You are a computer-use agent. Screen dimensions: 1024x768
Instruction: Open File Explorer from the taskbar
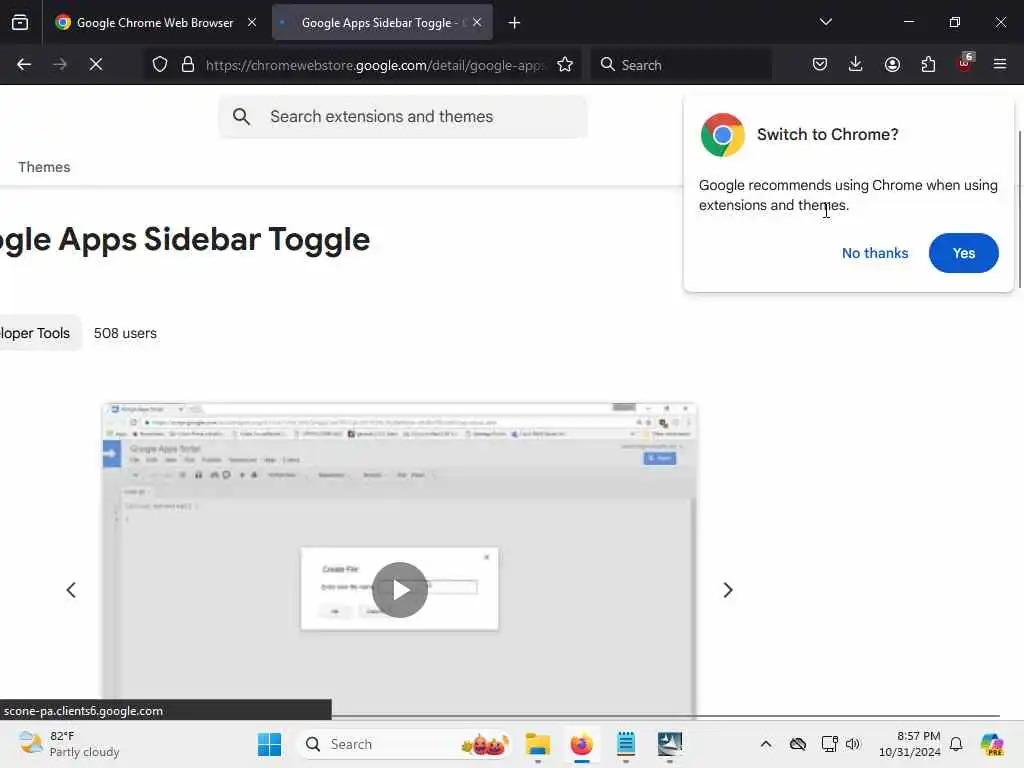click(537, 744)
